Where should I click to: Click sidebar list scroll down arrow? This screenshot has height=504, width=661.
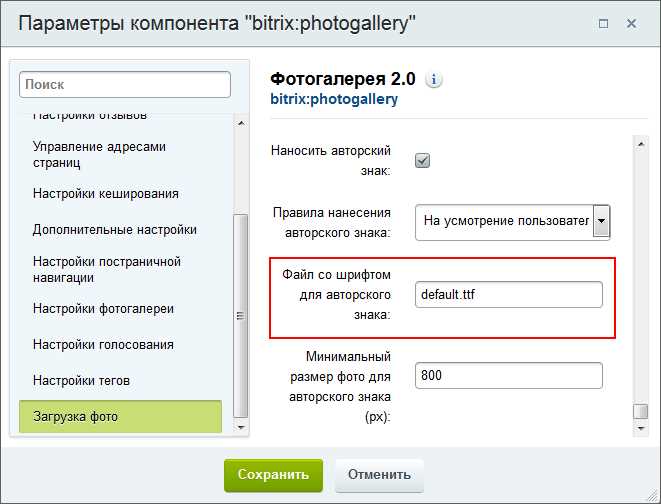tap(241, 427)
